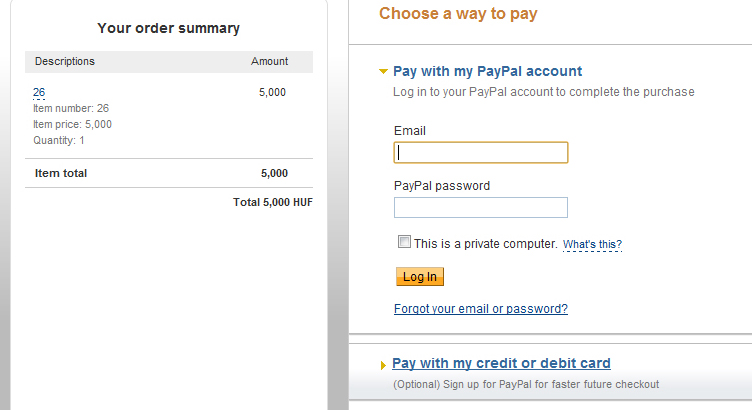Image resolution: width=752 pixels, height=410 pixels.
Task: Open the What's this? help link
Action: [592, 244]
